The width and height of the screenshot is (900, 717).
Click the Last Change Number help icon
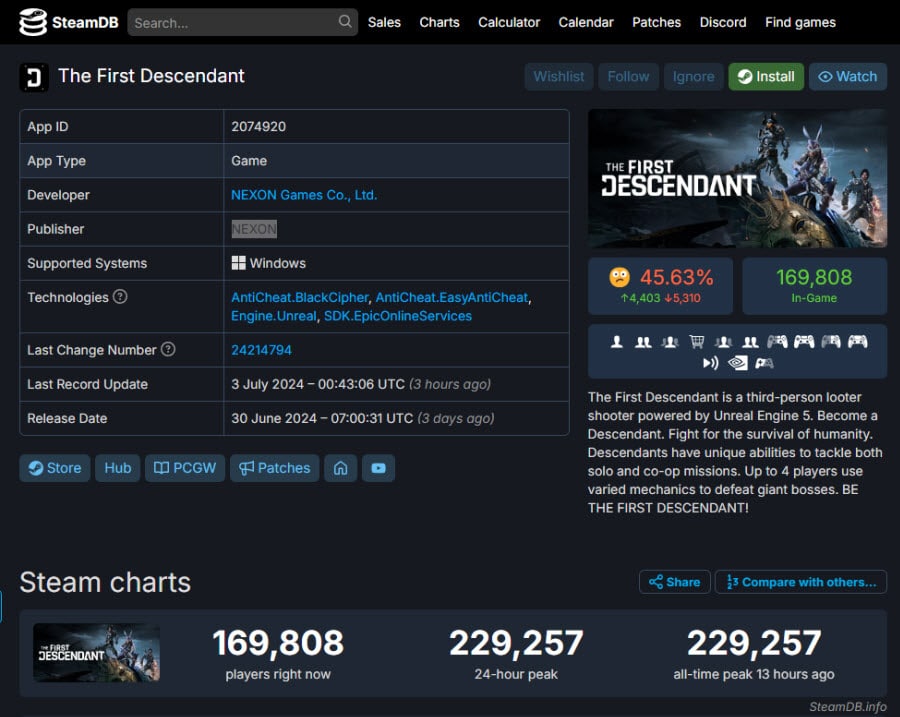click(x=168, y=349)
